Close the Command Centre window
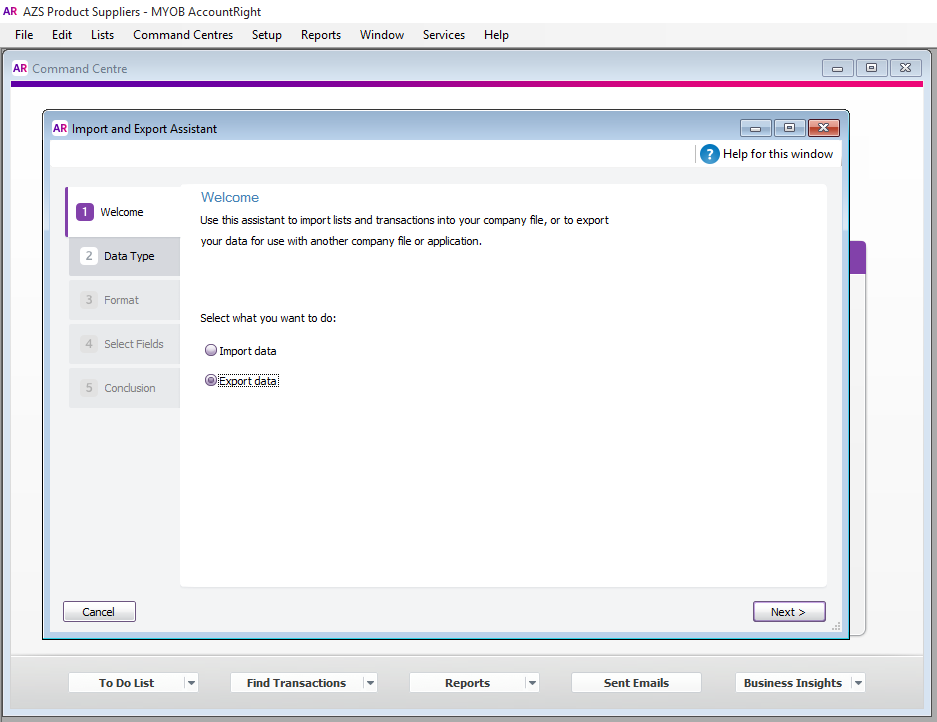 tap(905, 68)
